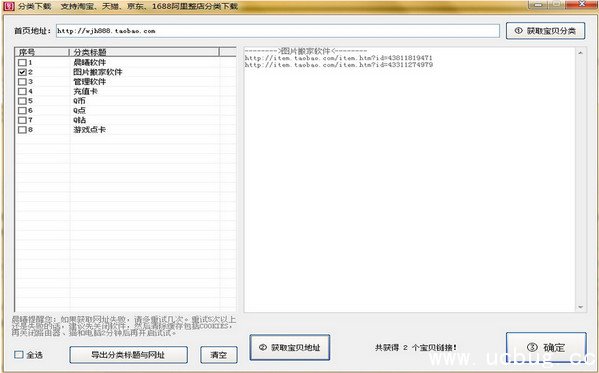
Task: Click the app icon in title bar
Action: pos(8,6)
